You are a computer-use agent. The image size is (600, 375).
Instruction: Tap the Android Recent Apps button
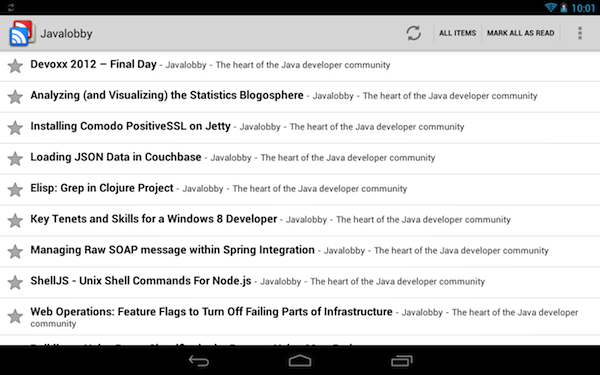pyautogui.click(x=401, y=360)
